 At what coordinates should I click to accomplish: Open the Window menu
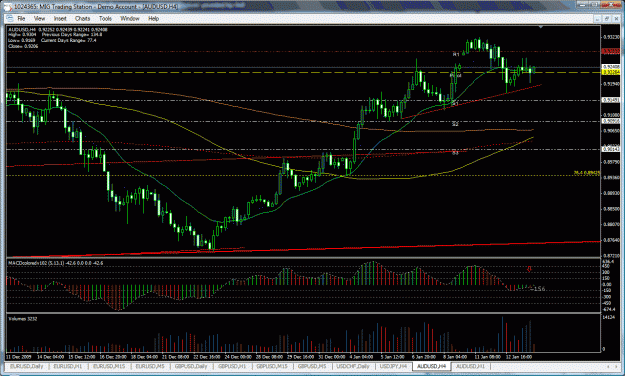click(x=130, y=18)
